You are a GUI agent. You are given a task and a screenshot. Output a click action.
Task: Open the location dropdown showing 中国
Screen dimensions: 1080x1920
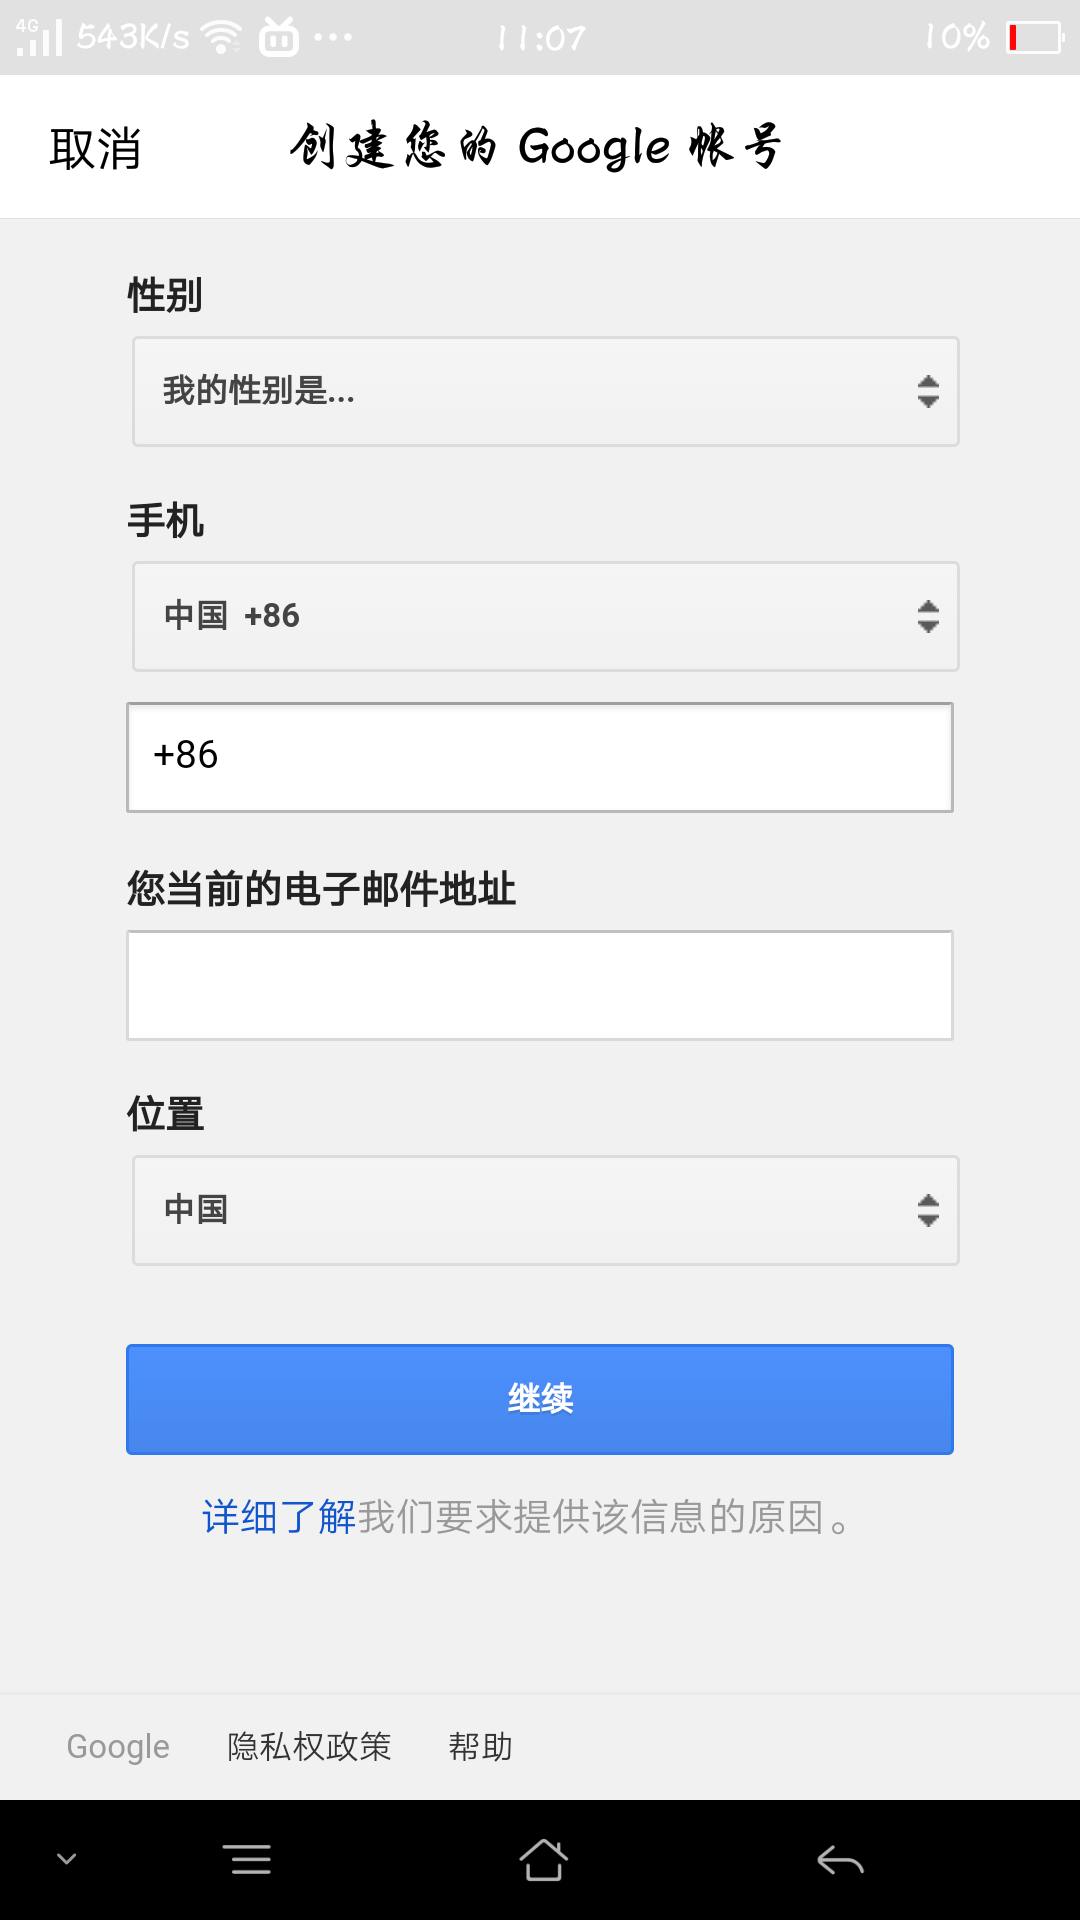tap(546, 1210)
